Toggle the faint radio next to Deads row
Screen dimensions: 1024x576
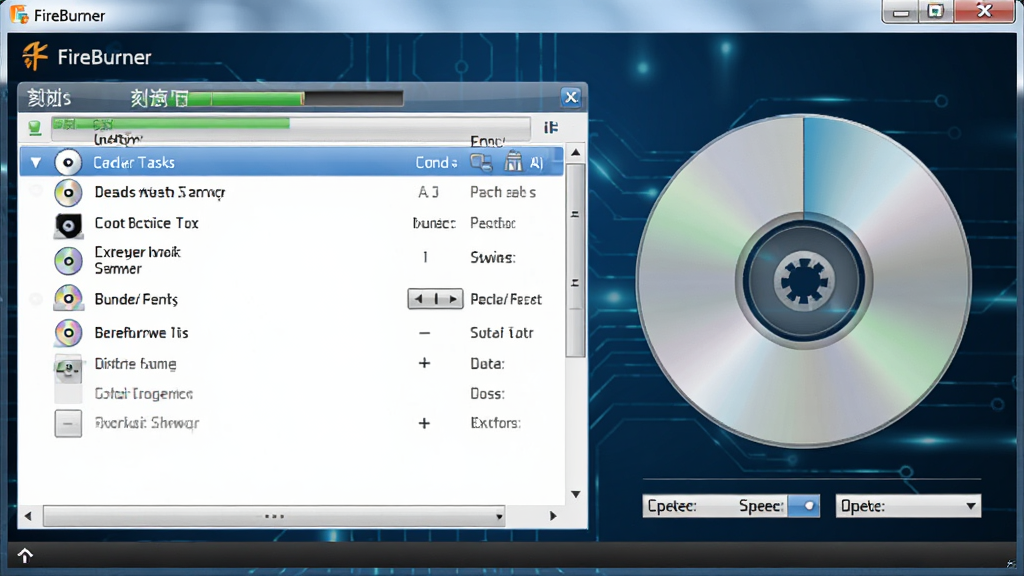pyautogui.click(x=36, y=191)
